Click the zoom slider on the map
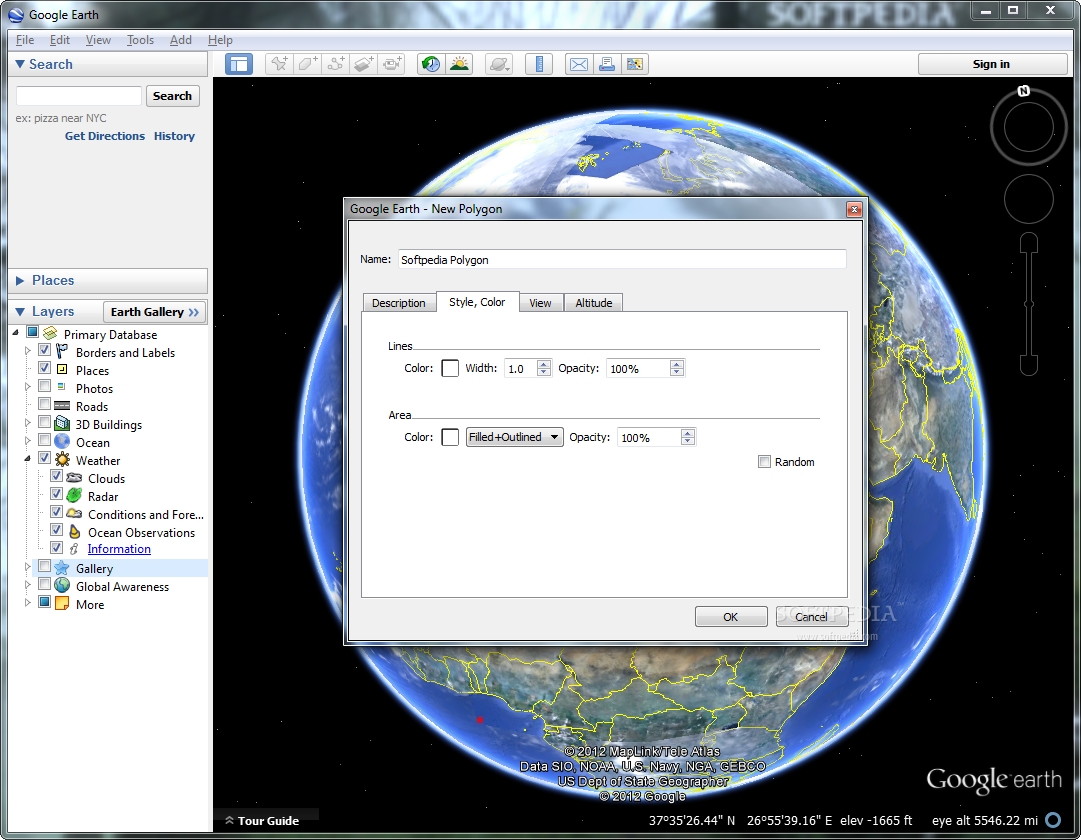The width and height of the screenshot is (1081, 840). tap(1029, 304)
